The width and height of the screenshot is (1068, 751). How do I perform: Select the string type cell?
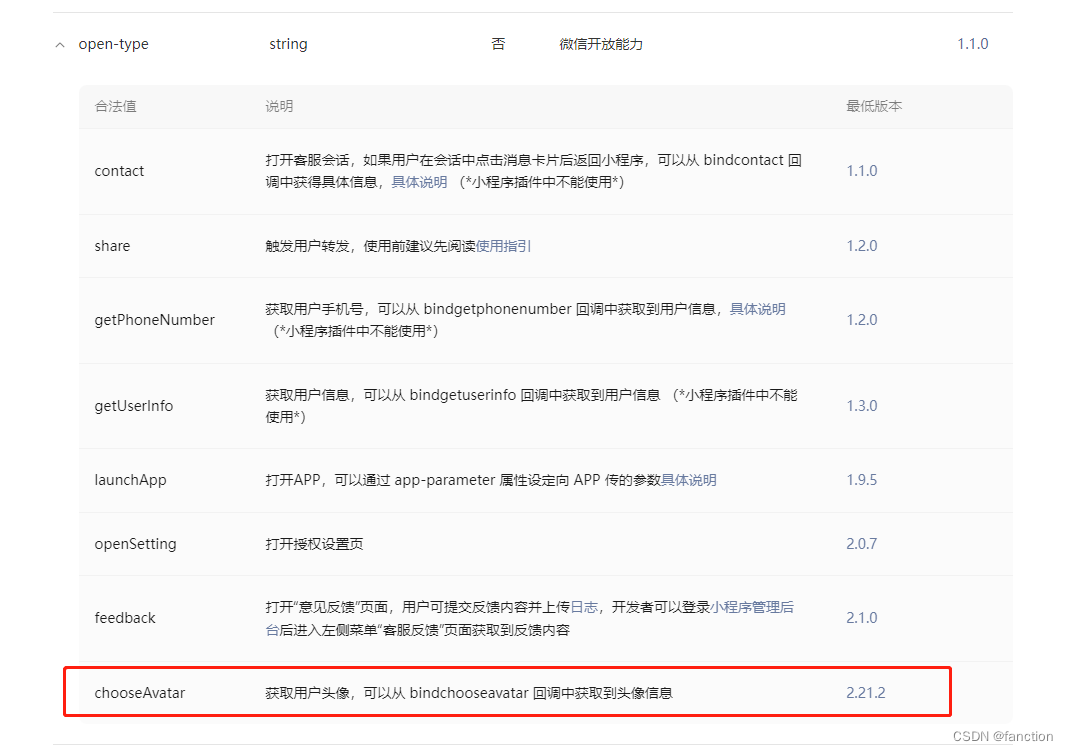[x=288, y=44]
